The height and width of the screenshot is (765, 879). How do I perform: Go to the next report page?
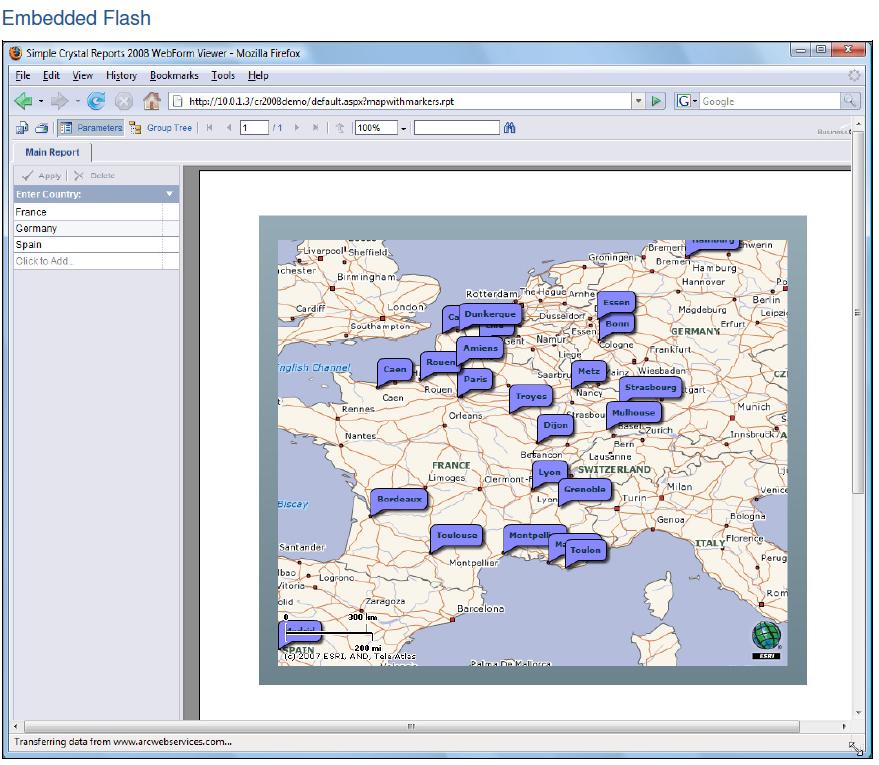(x=297, y=128)
